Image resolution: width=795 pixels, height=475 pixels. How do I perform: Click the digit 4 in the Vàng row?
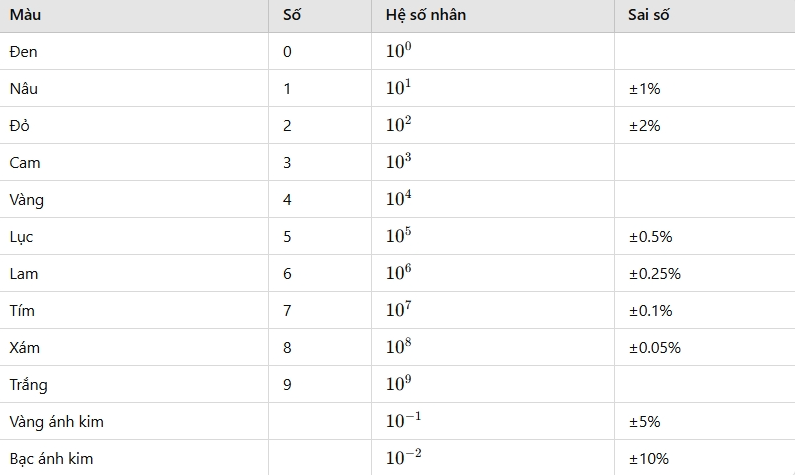tap(288, 200)
